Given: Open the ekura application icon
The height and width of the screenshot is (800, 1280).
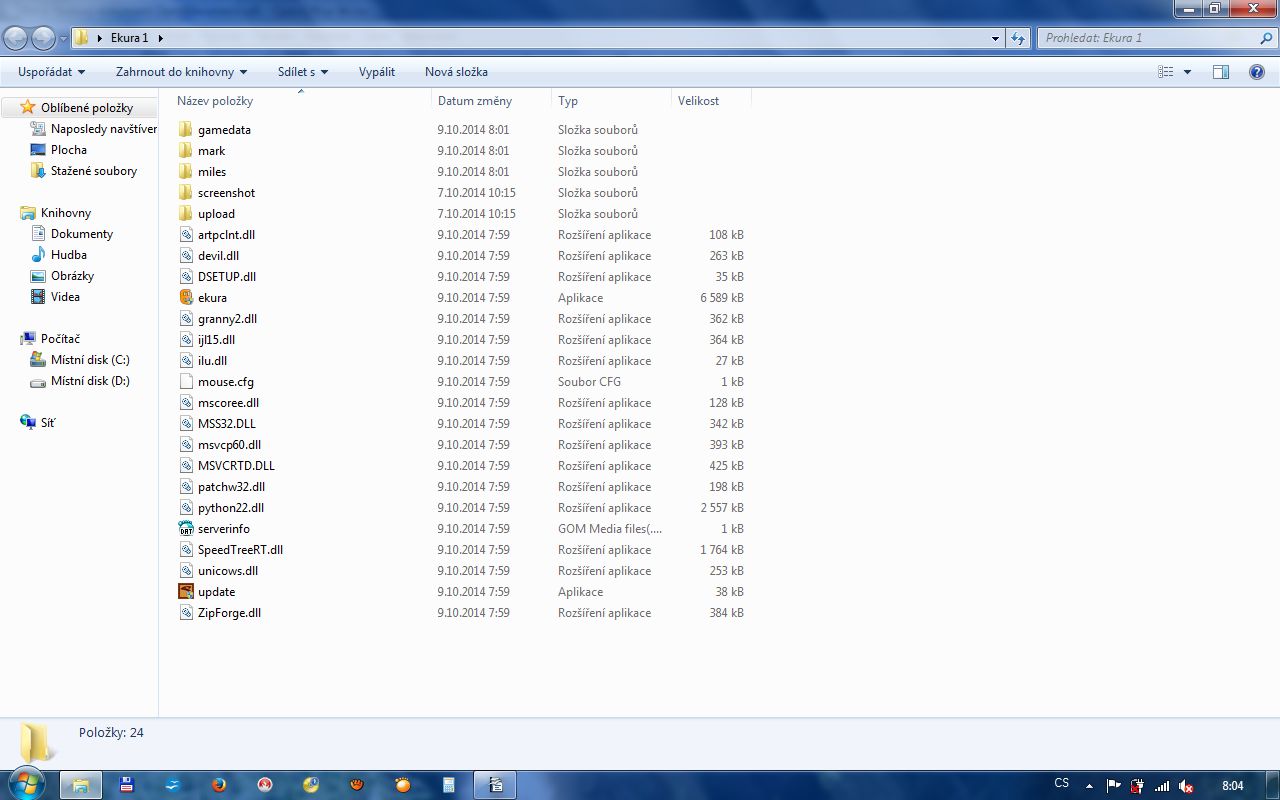Looking at the screenshot, I should (186, 297).
